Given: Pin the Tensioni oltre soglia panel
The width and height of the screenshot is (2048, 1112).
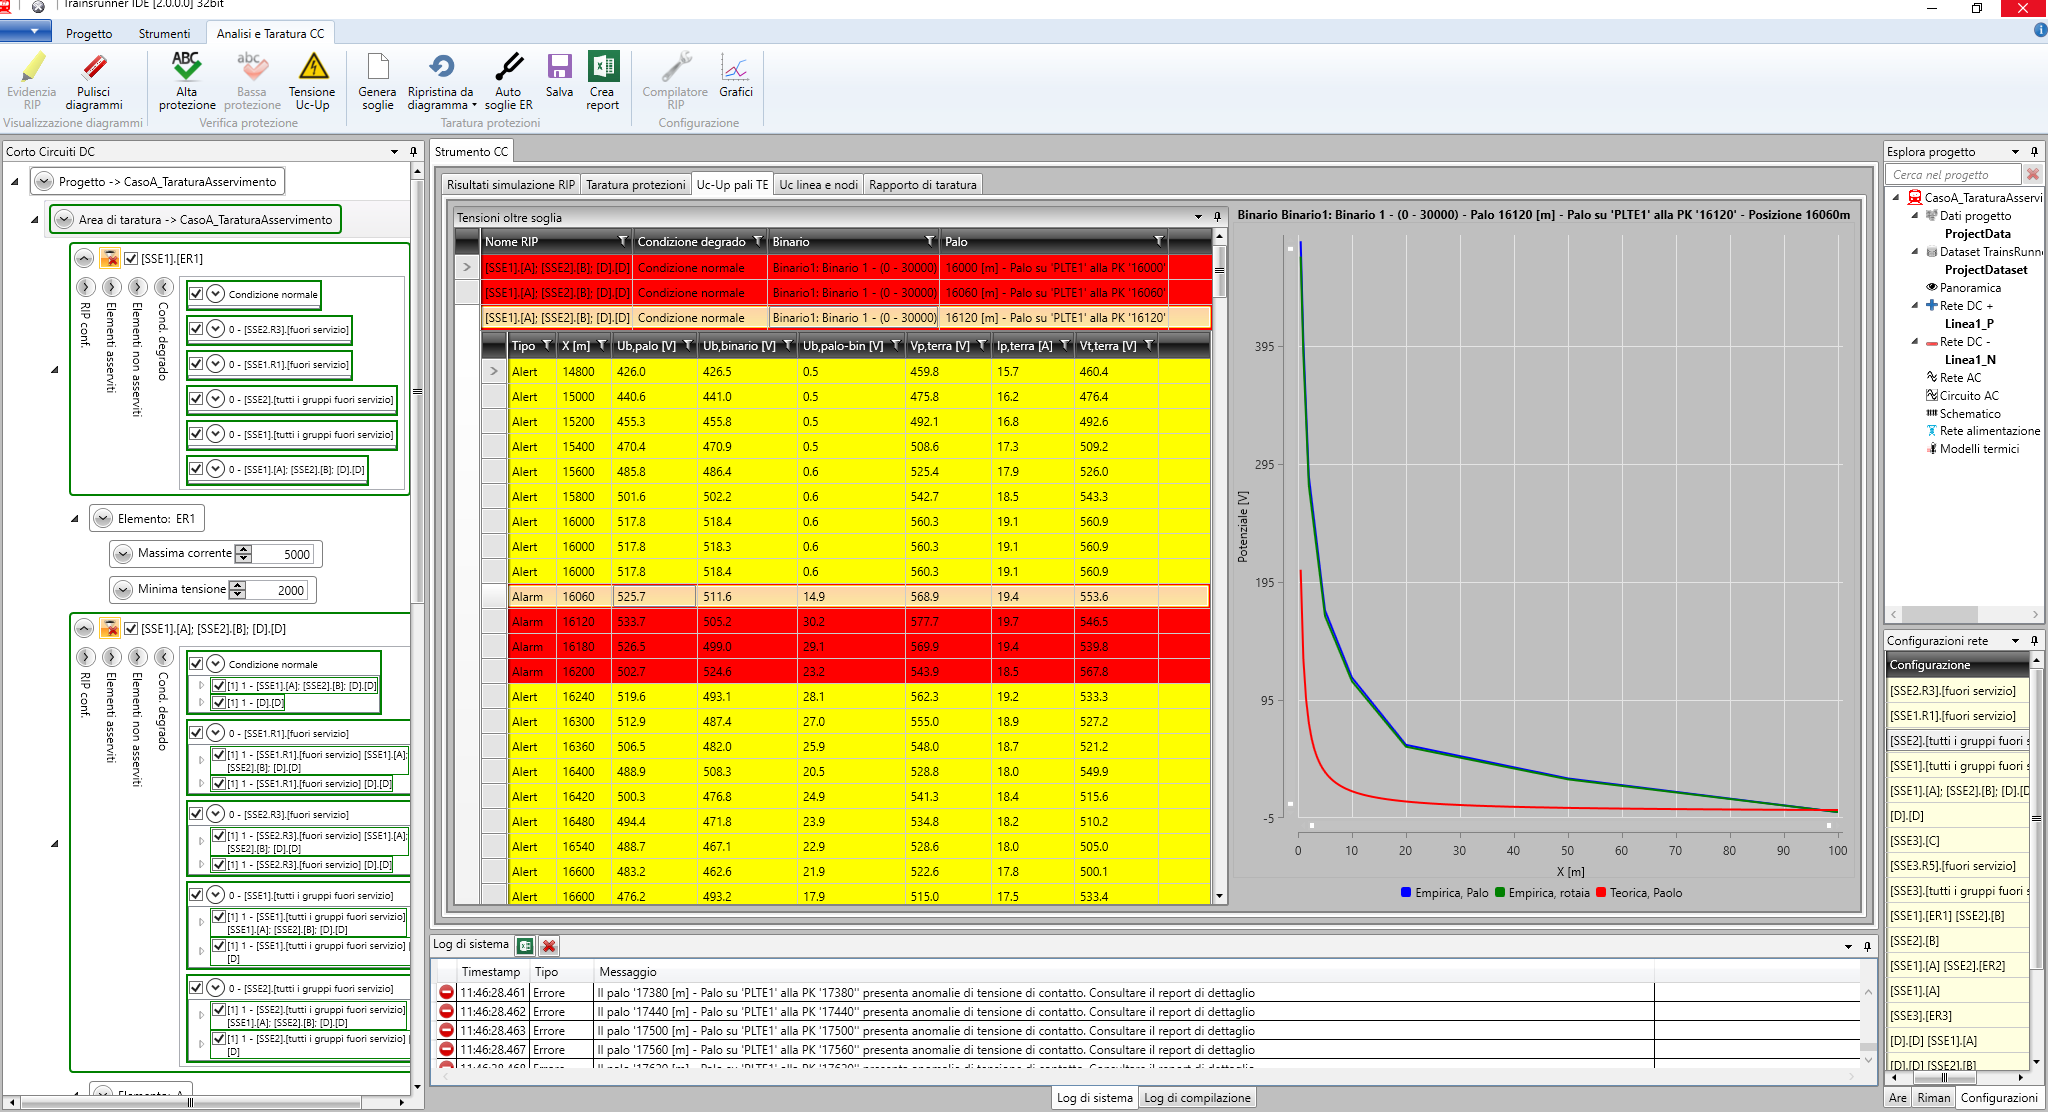Looking at the screenshot, I should (x=1217, y=217).
